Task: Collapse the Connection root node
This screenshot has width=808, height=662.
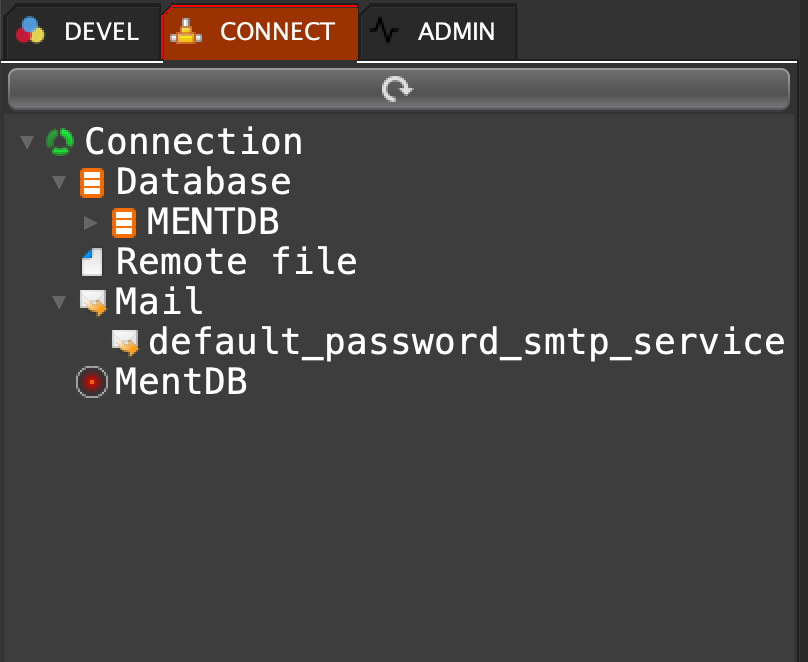Action: pyautogui.click(x=27, y=143)
